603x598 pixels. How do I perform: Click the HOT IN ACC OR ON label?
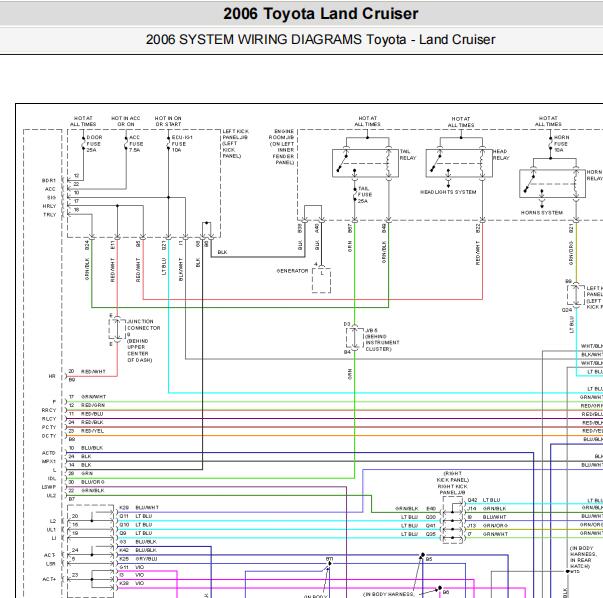coord(126,121)
